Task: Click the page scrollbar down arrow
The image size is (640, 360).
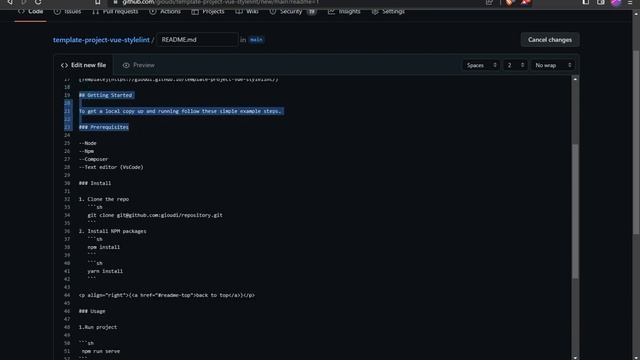Action: click(636, 357)
